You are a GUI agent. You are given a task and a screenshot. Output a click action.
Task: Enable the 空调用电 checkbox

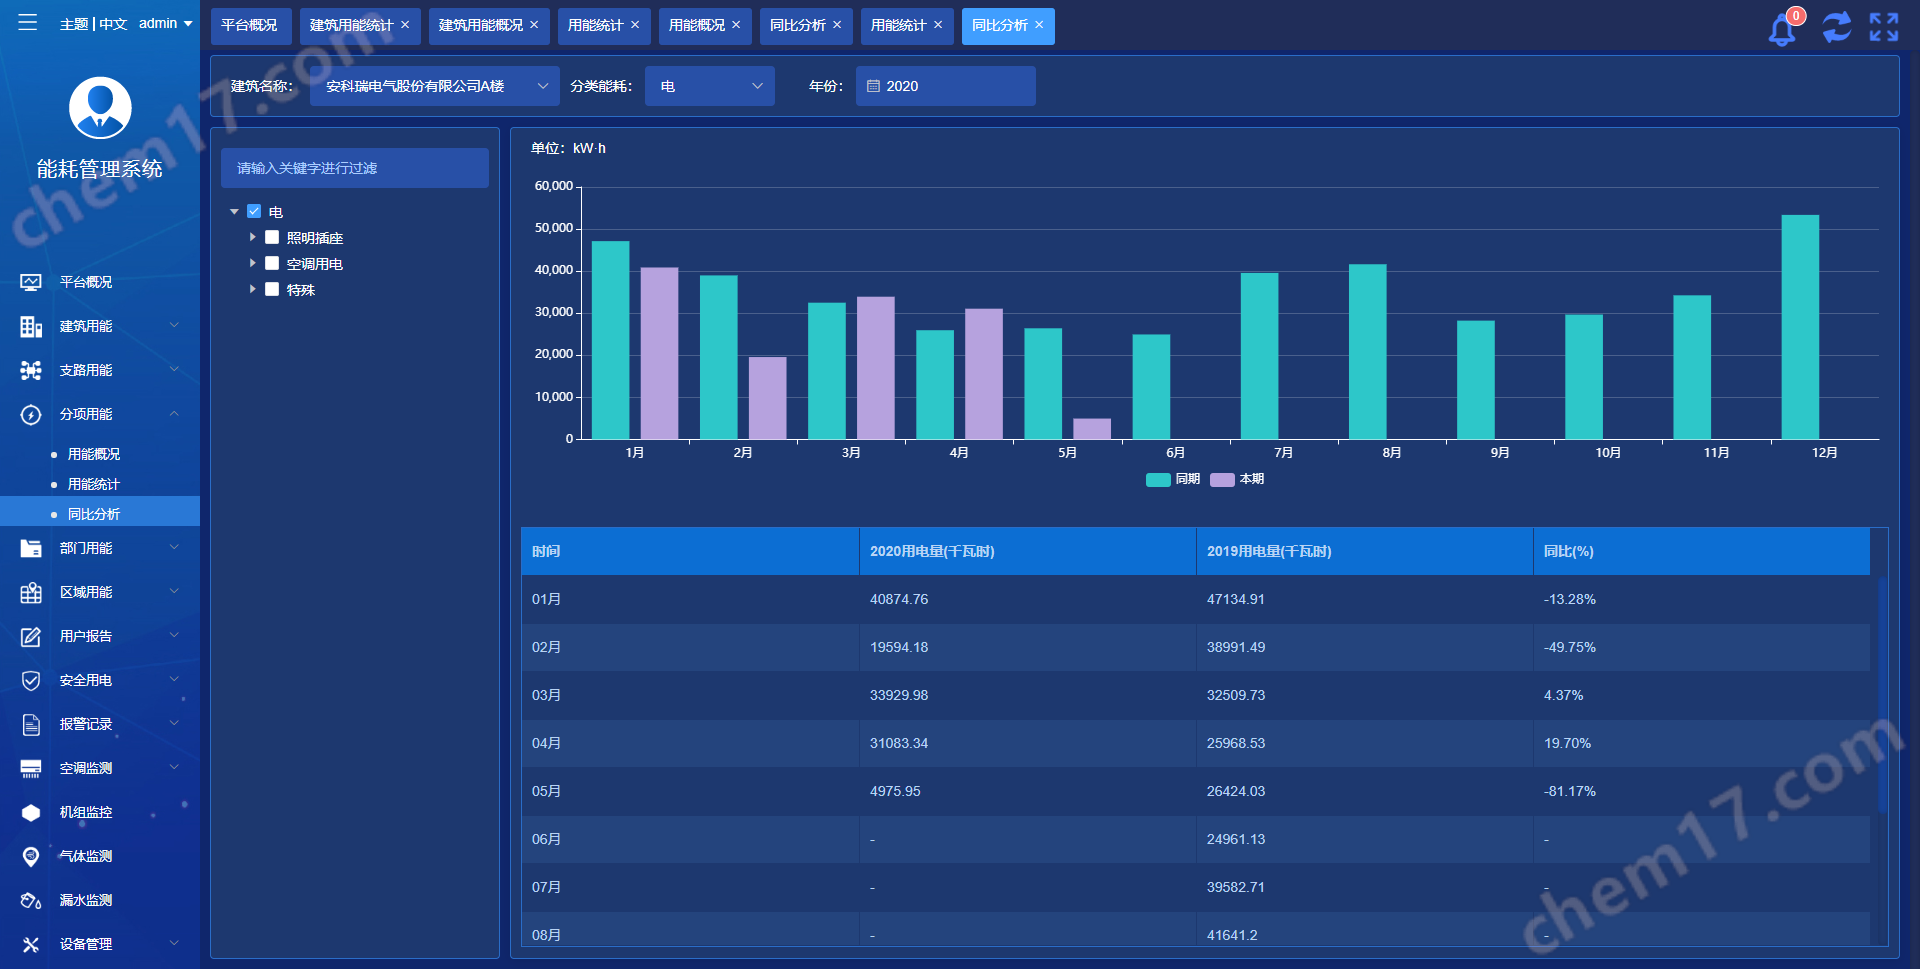pos(272,264)
